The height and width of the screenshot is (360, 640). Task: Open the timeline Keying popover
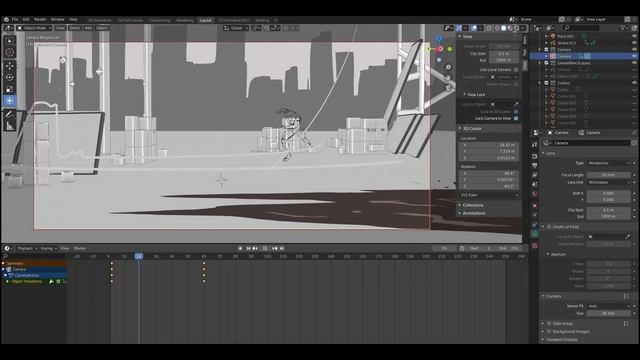click(x=48, y=248)
